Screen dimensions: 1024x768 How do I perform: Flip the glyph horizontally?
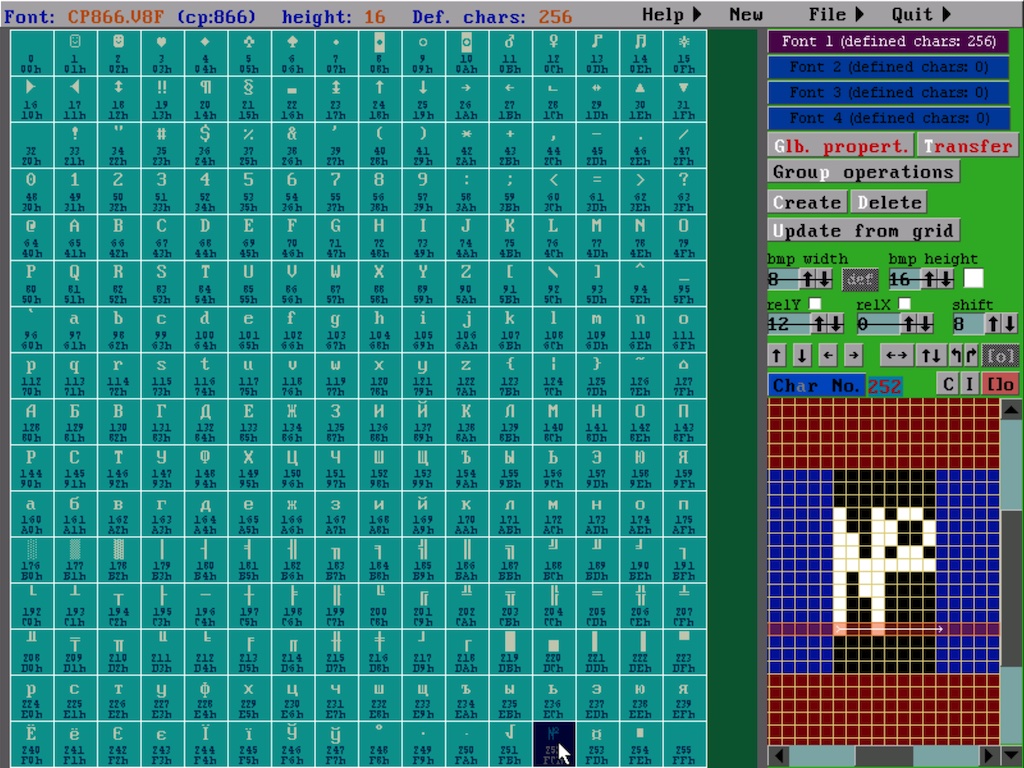tap(897, 355)
